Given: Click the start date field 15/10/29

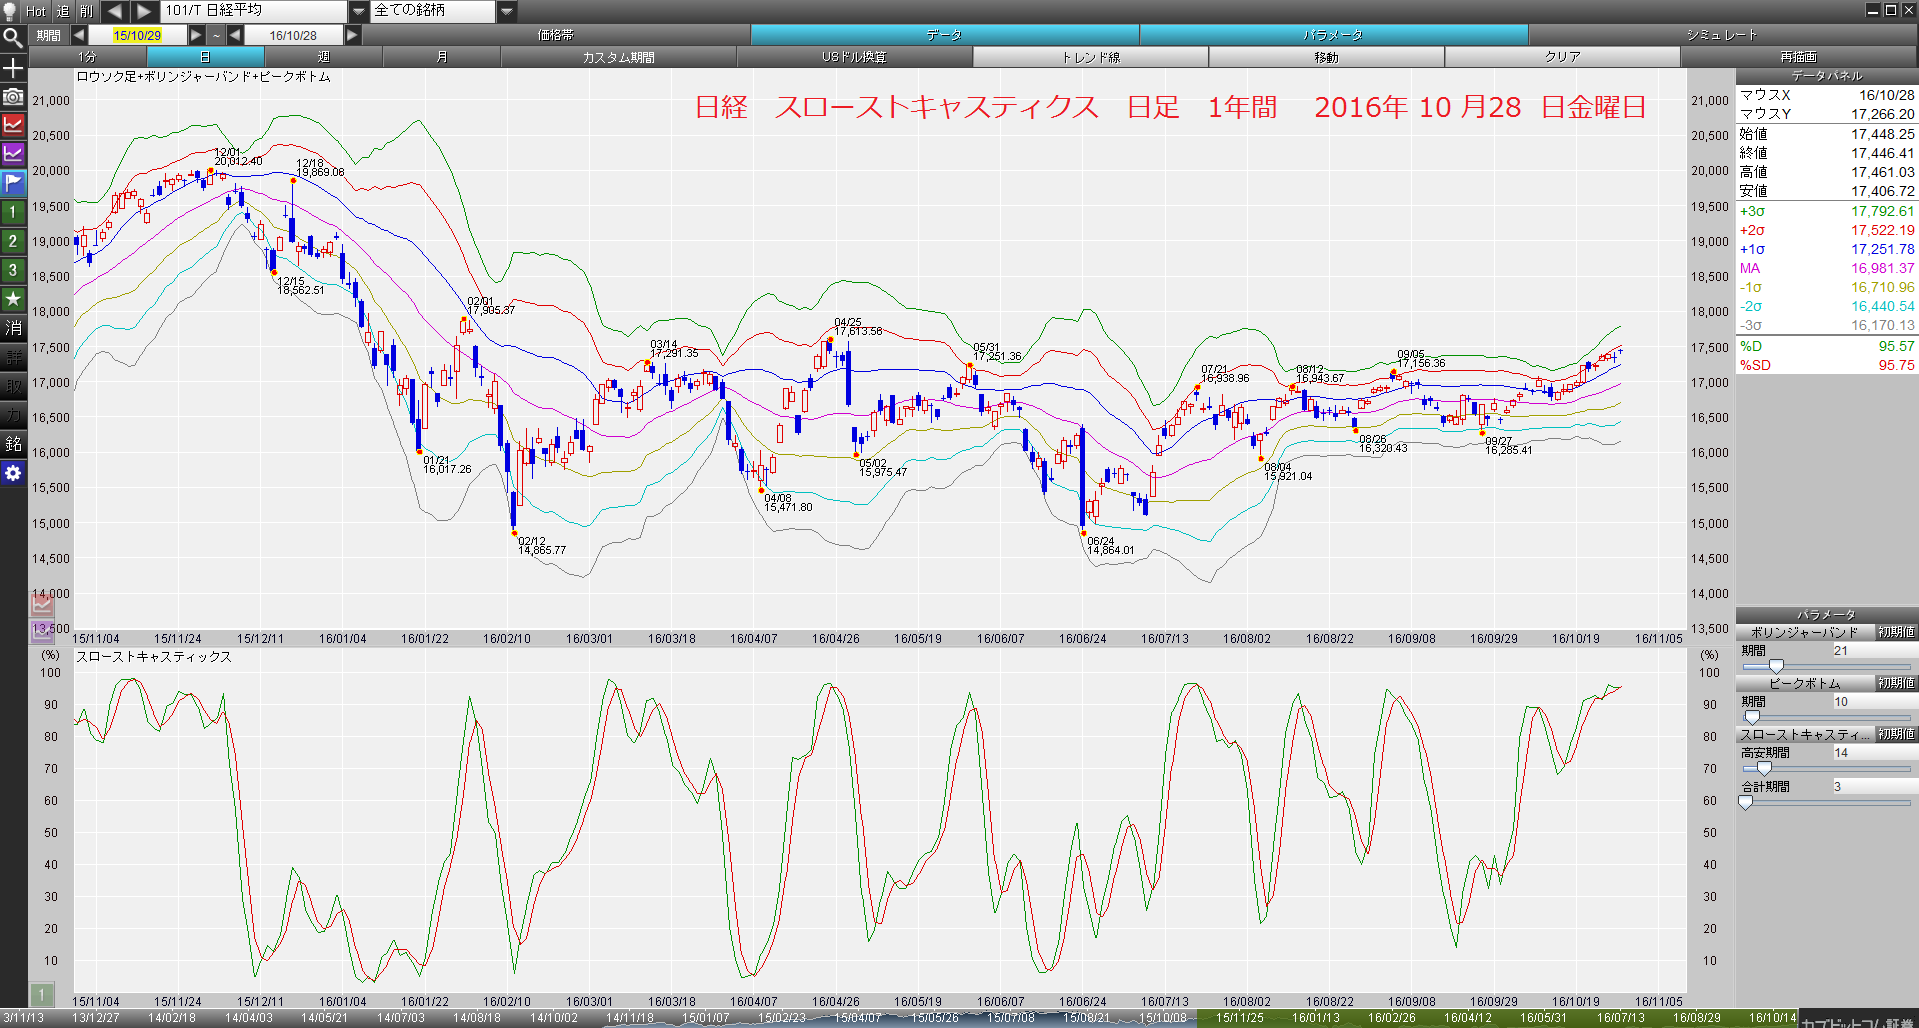Looking at the screenshot, I should 137,35.
